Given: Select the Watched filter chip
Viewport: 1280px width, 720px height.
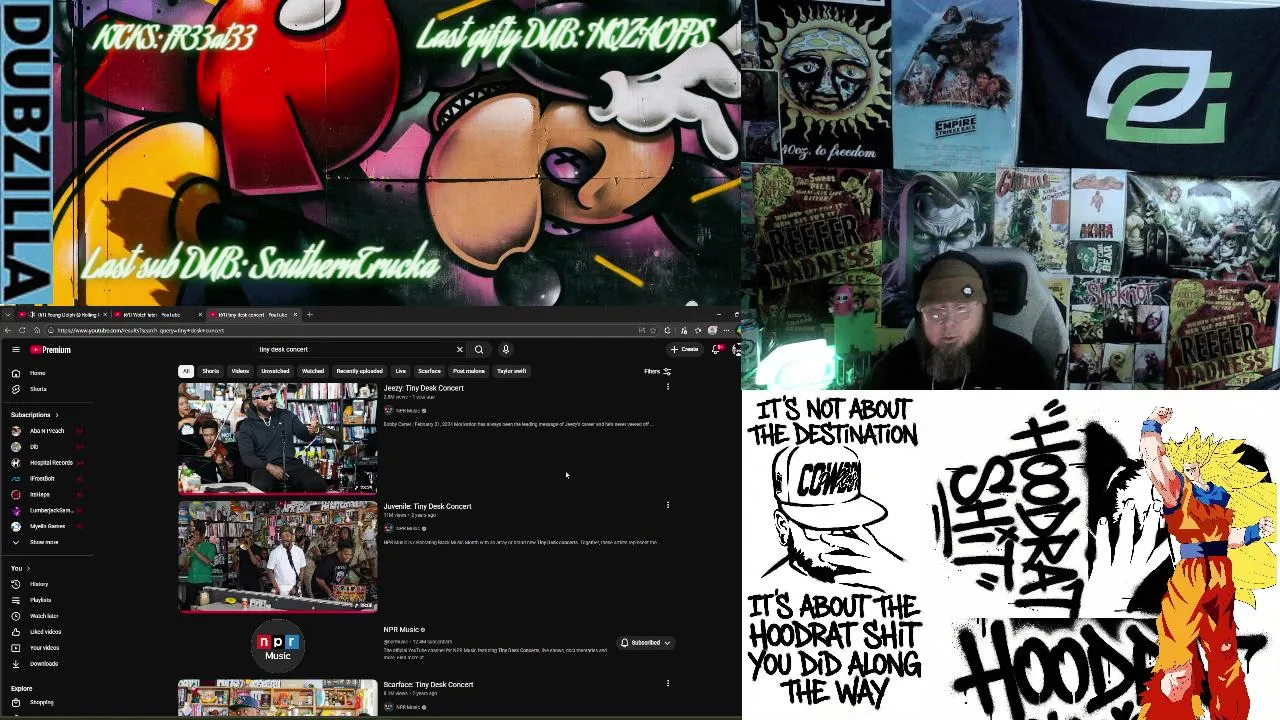Looking at the screenshot, I should [313, 371].
